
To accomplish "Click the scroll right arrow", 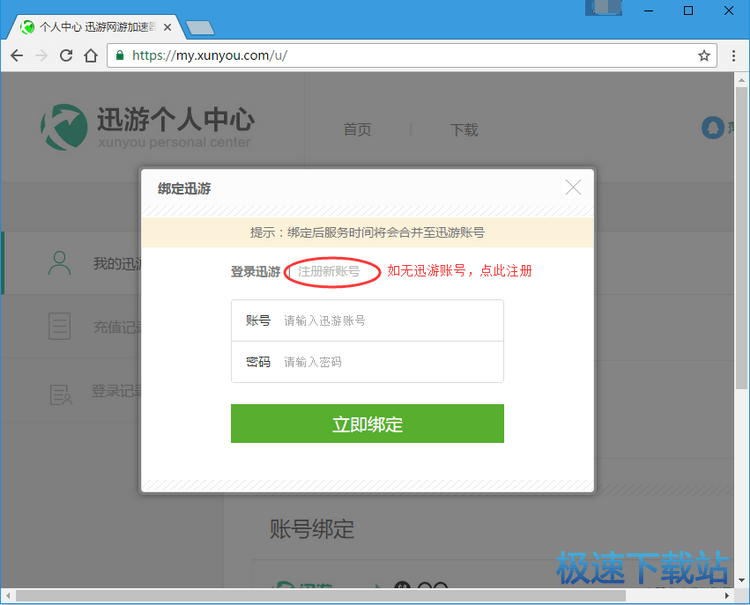I will [x=727, y=596].
